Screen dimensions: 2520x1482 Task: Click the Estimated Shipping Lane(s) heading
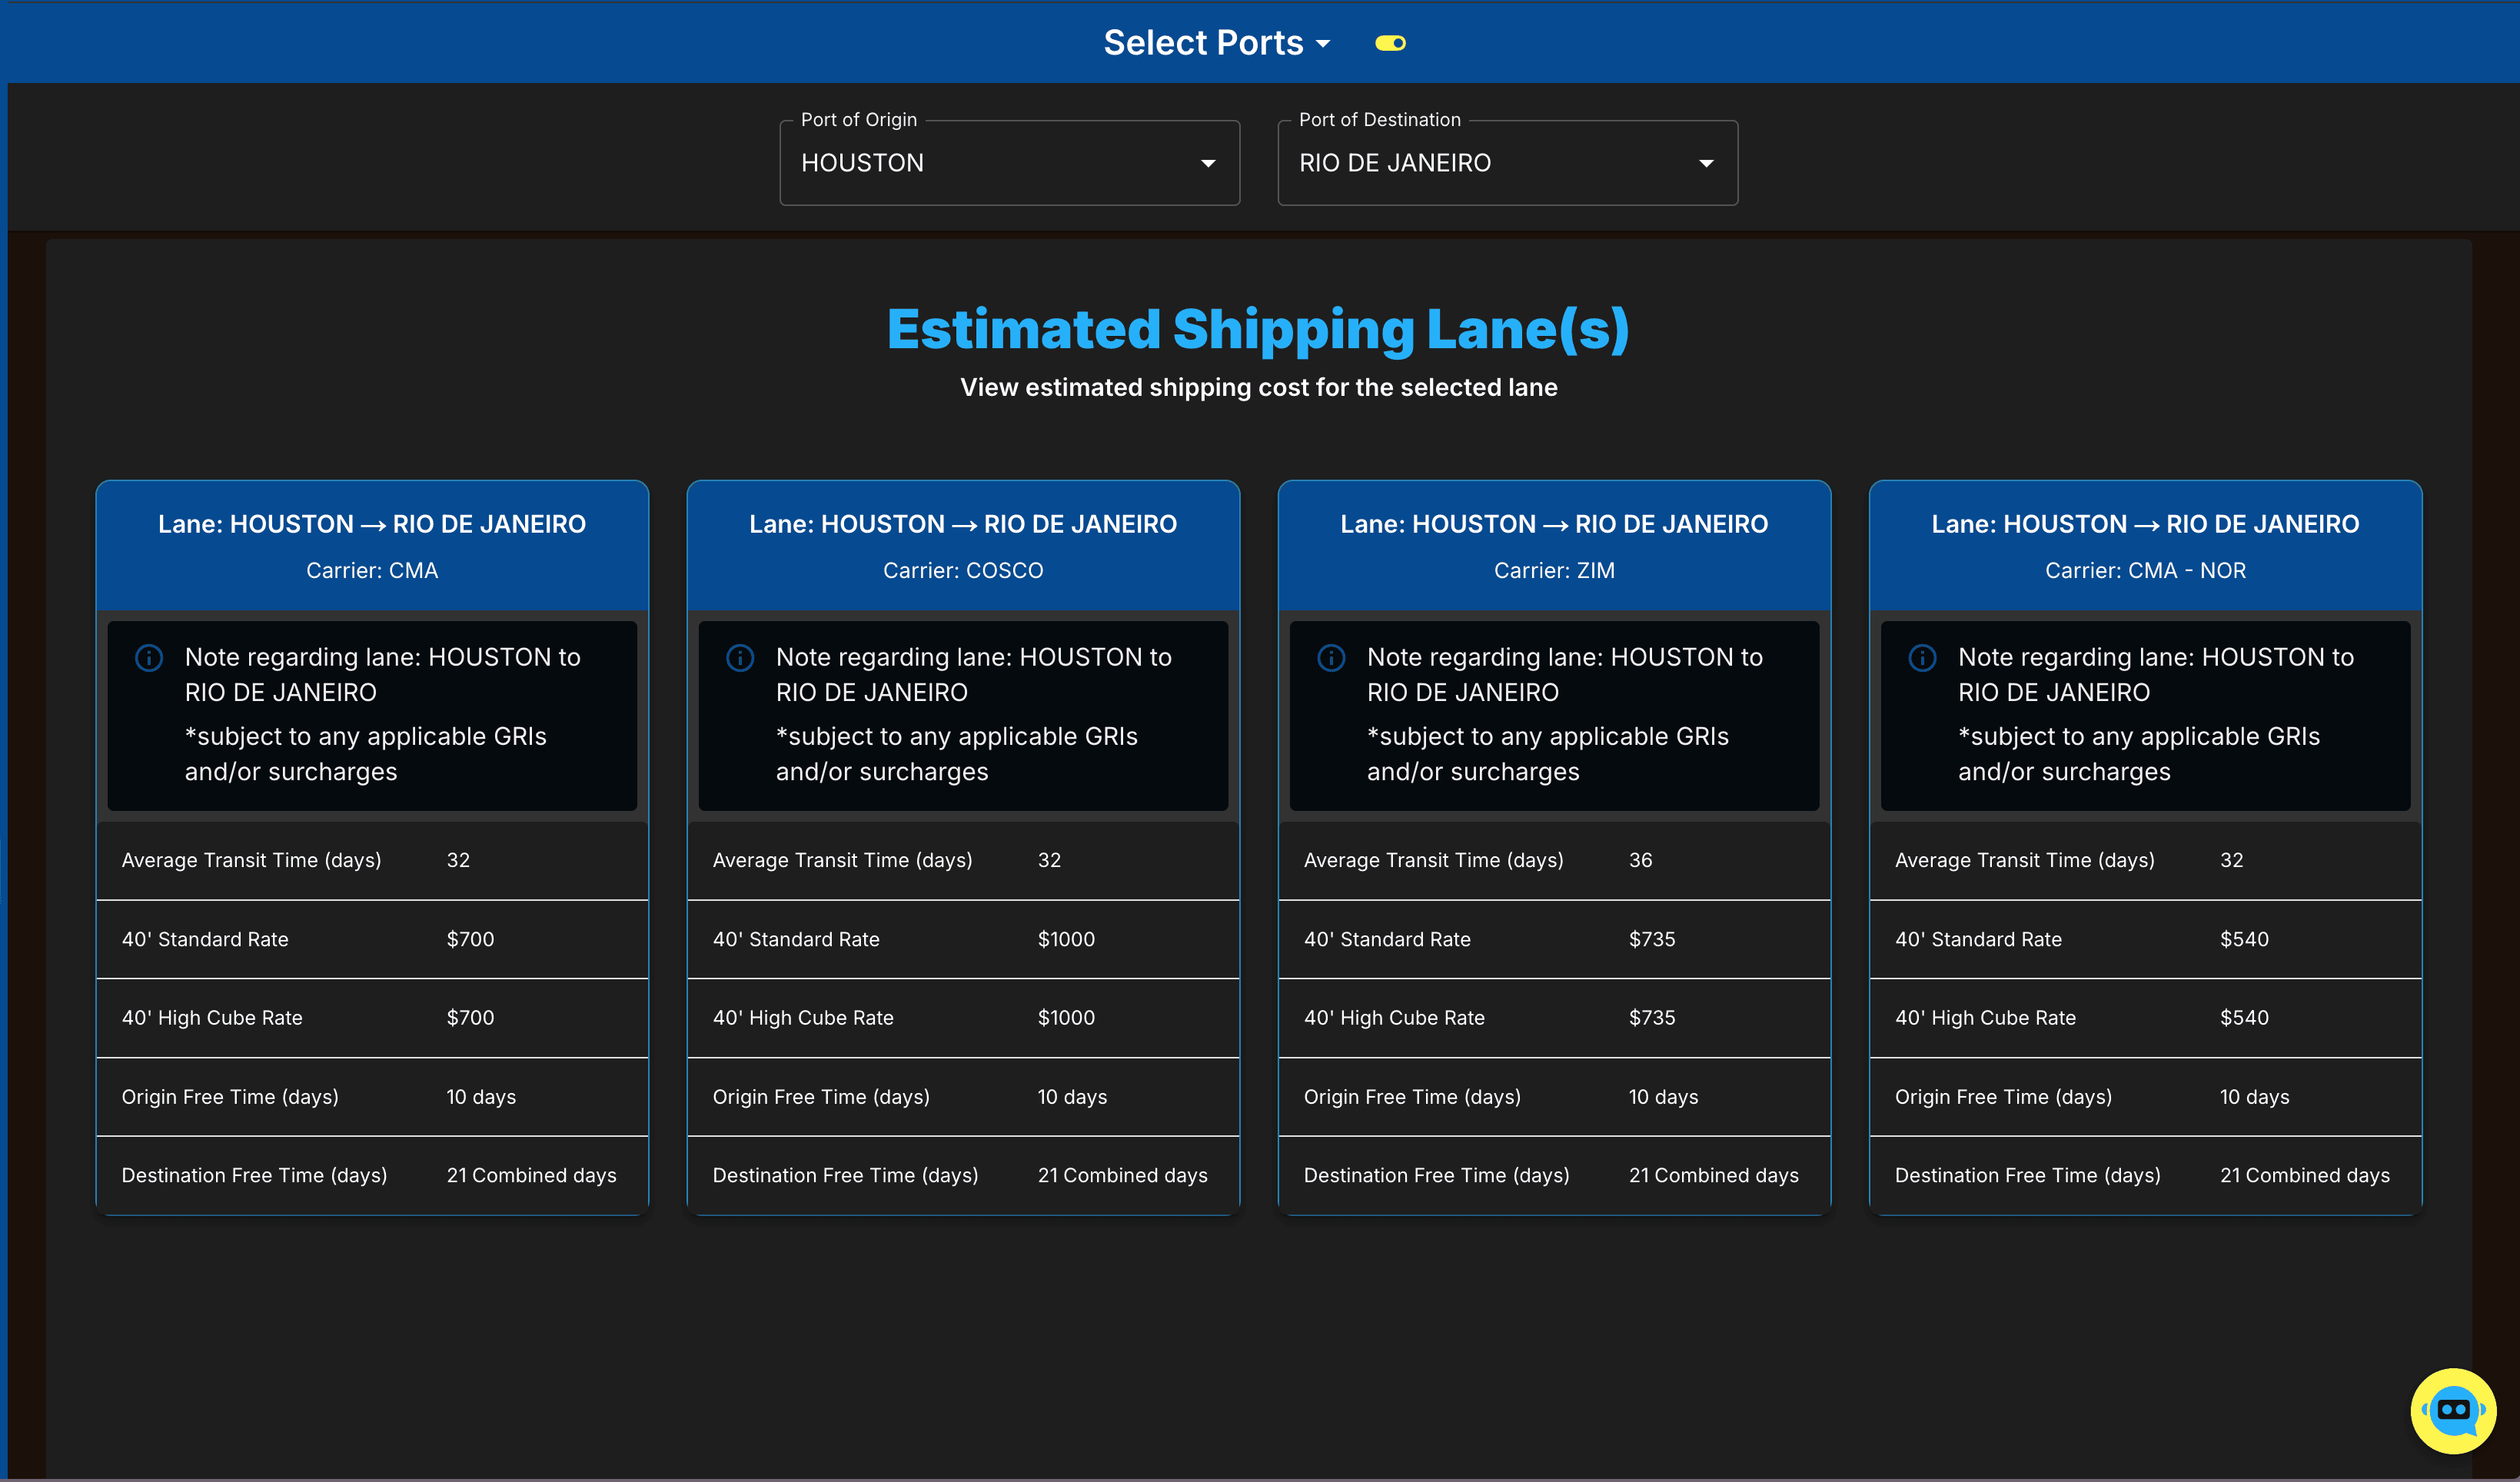click(1258, 329)
